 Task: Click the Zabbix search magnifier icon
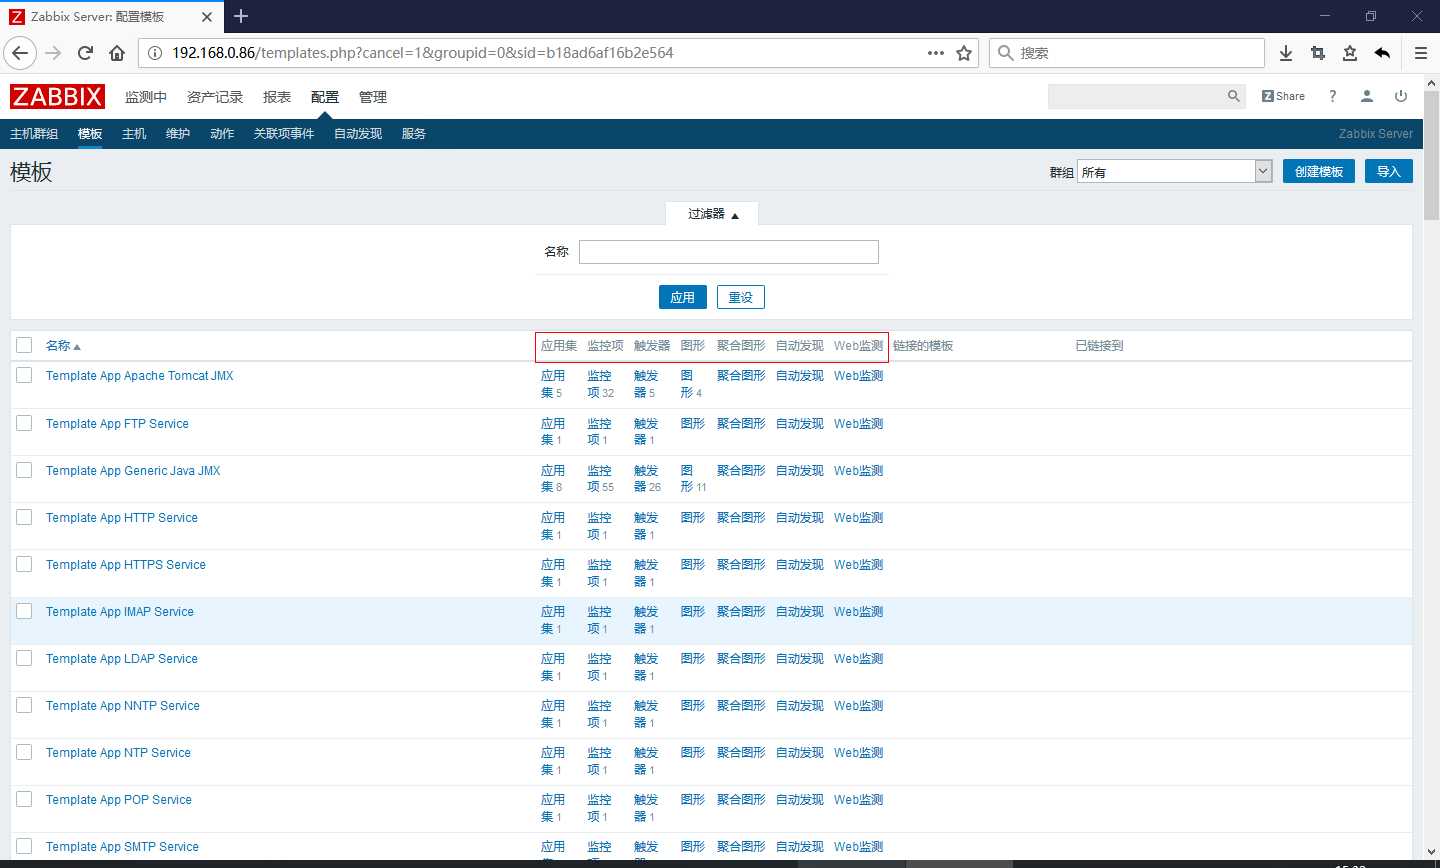pos(1234,96)
